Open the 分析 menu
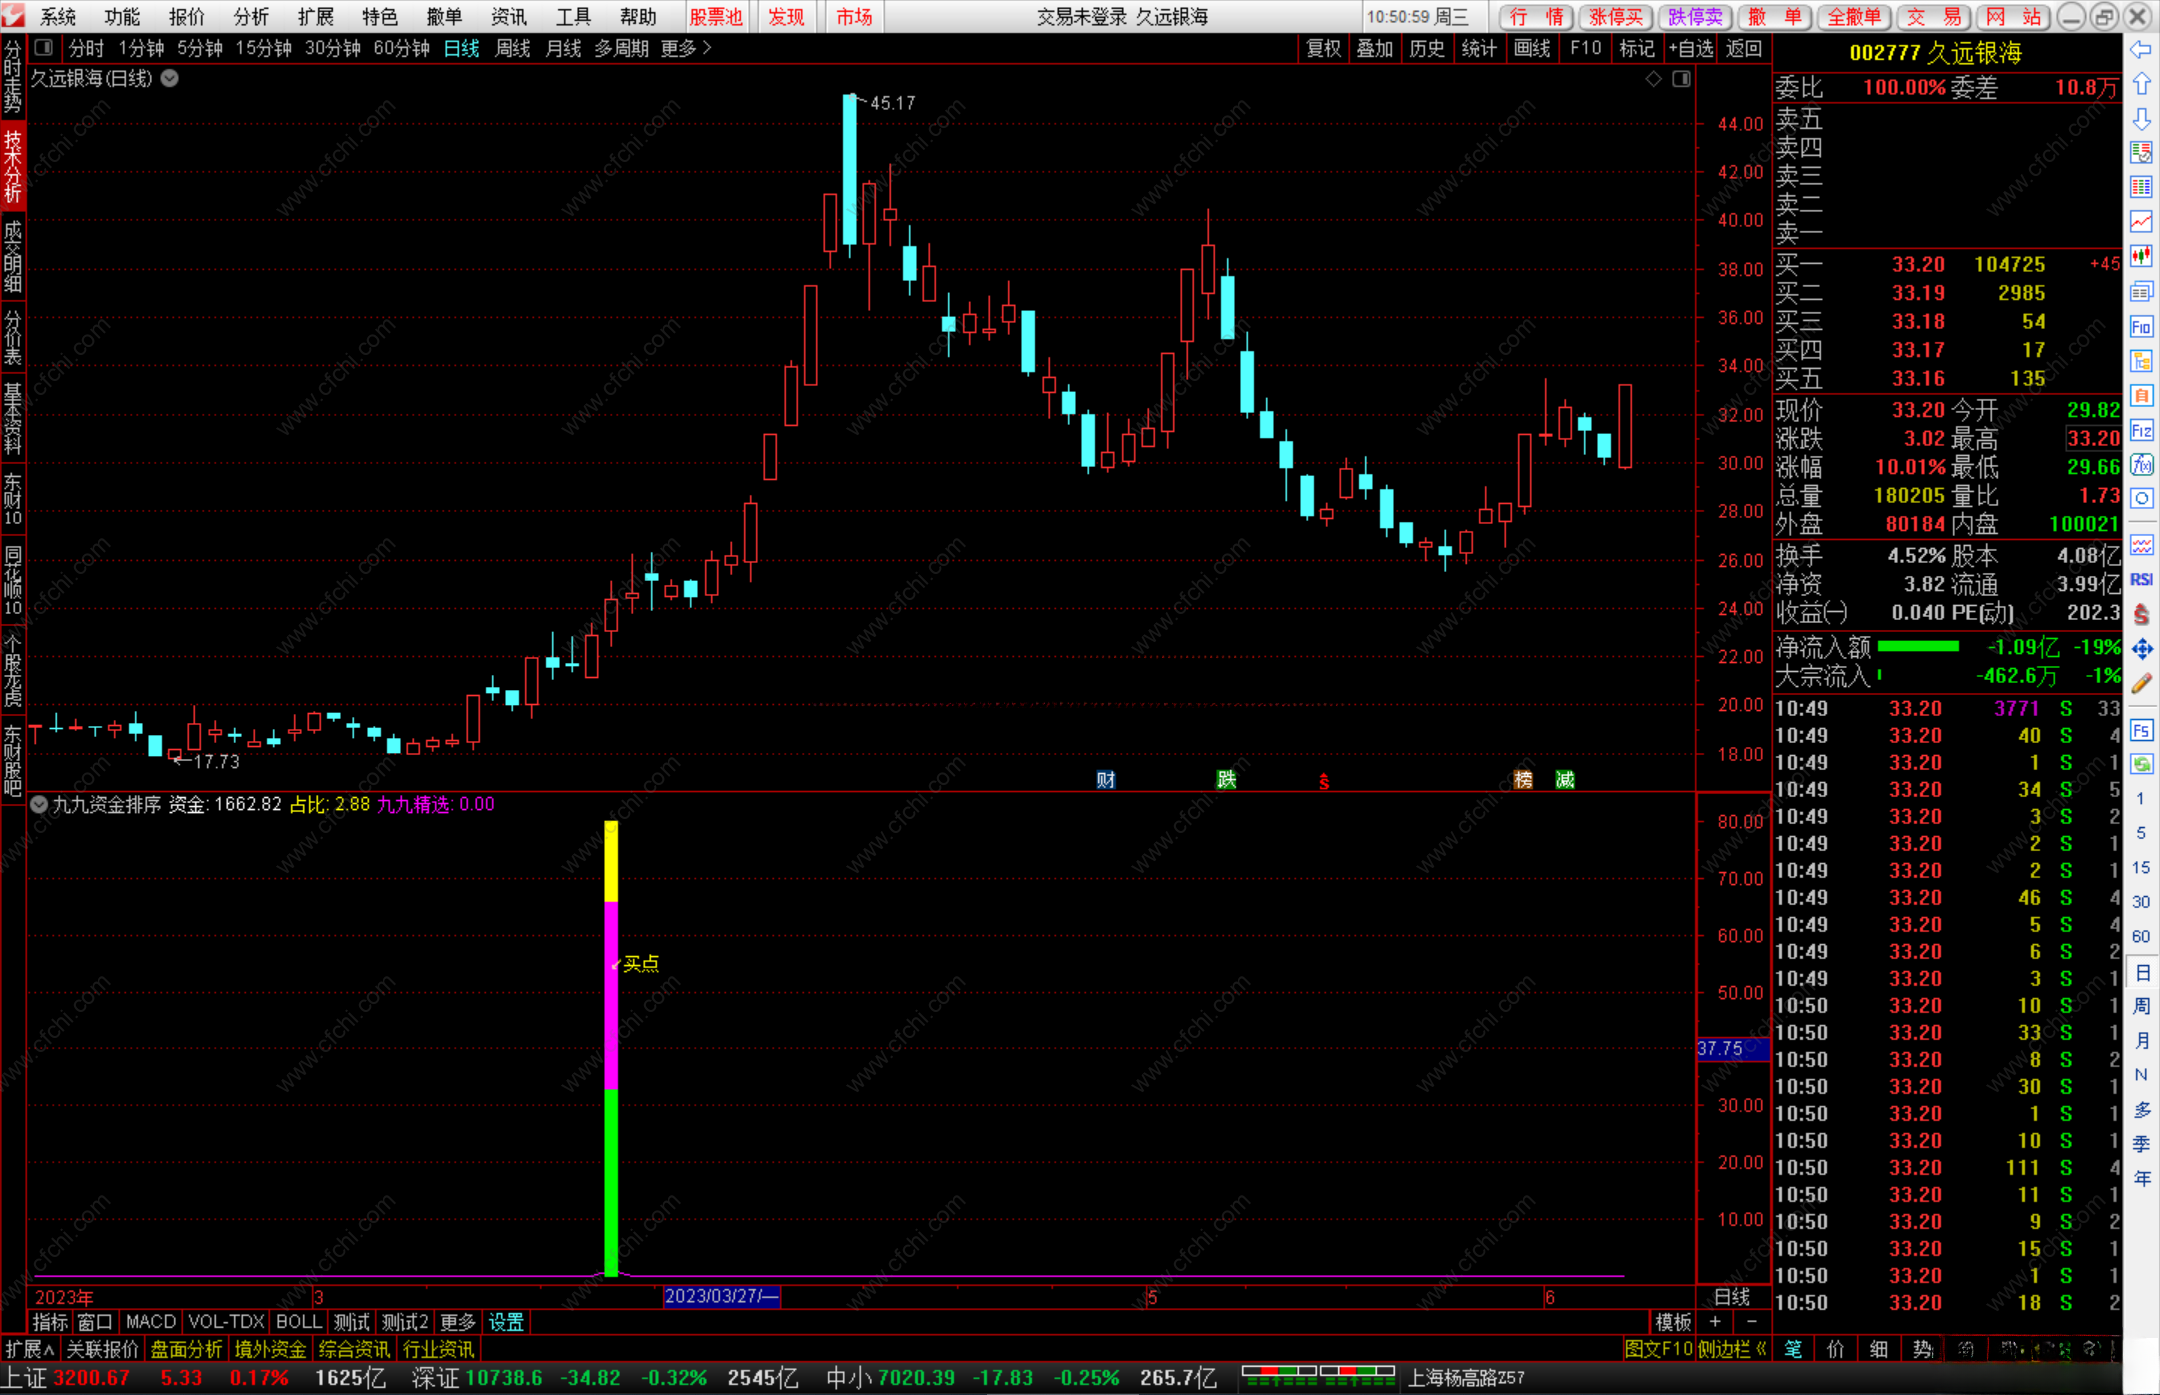The width and height of the screenshot is (2160, 1395). pyautogui.click(x=251, y=17)
